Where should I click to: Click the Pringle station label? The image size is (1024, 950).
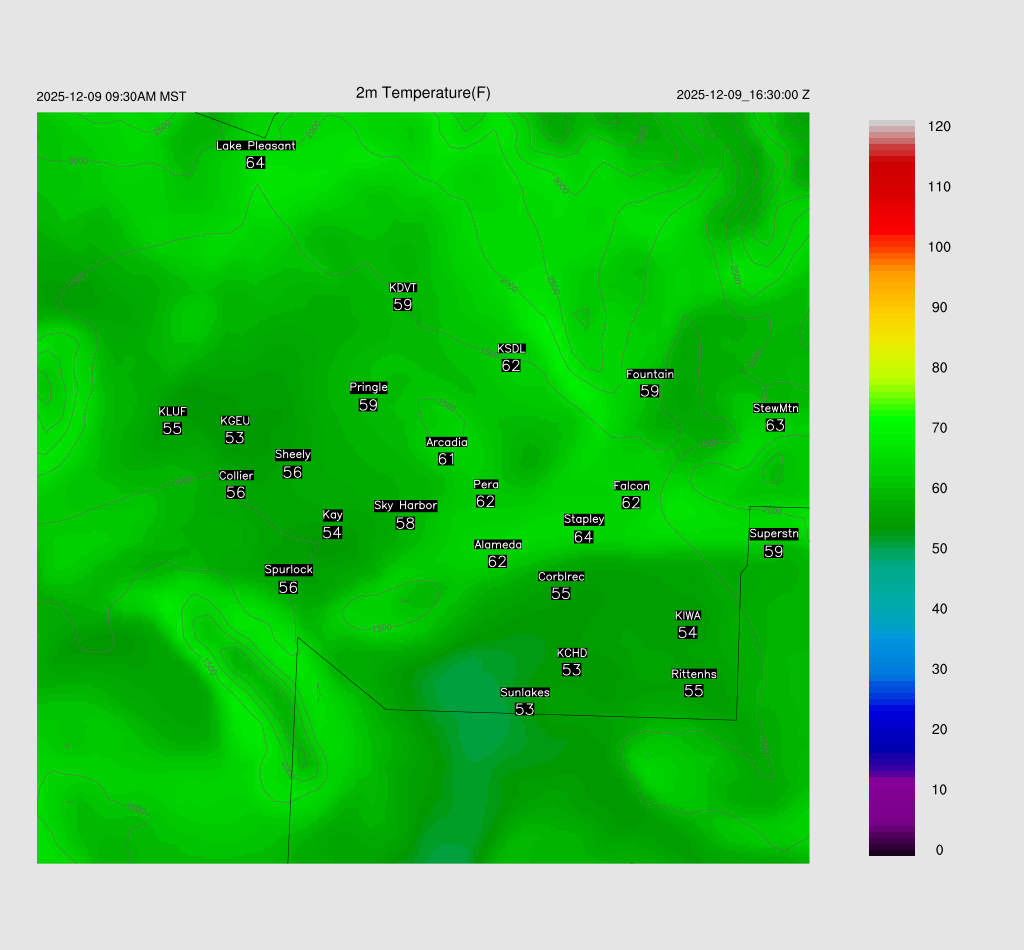368,388
